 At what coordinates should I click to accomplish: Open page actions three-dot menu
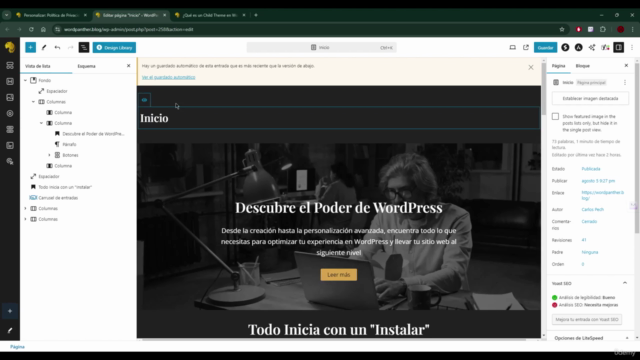coord(625,82)
